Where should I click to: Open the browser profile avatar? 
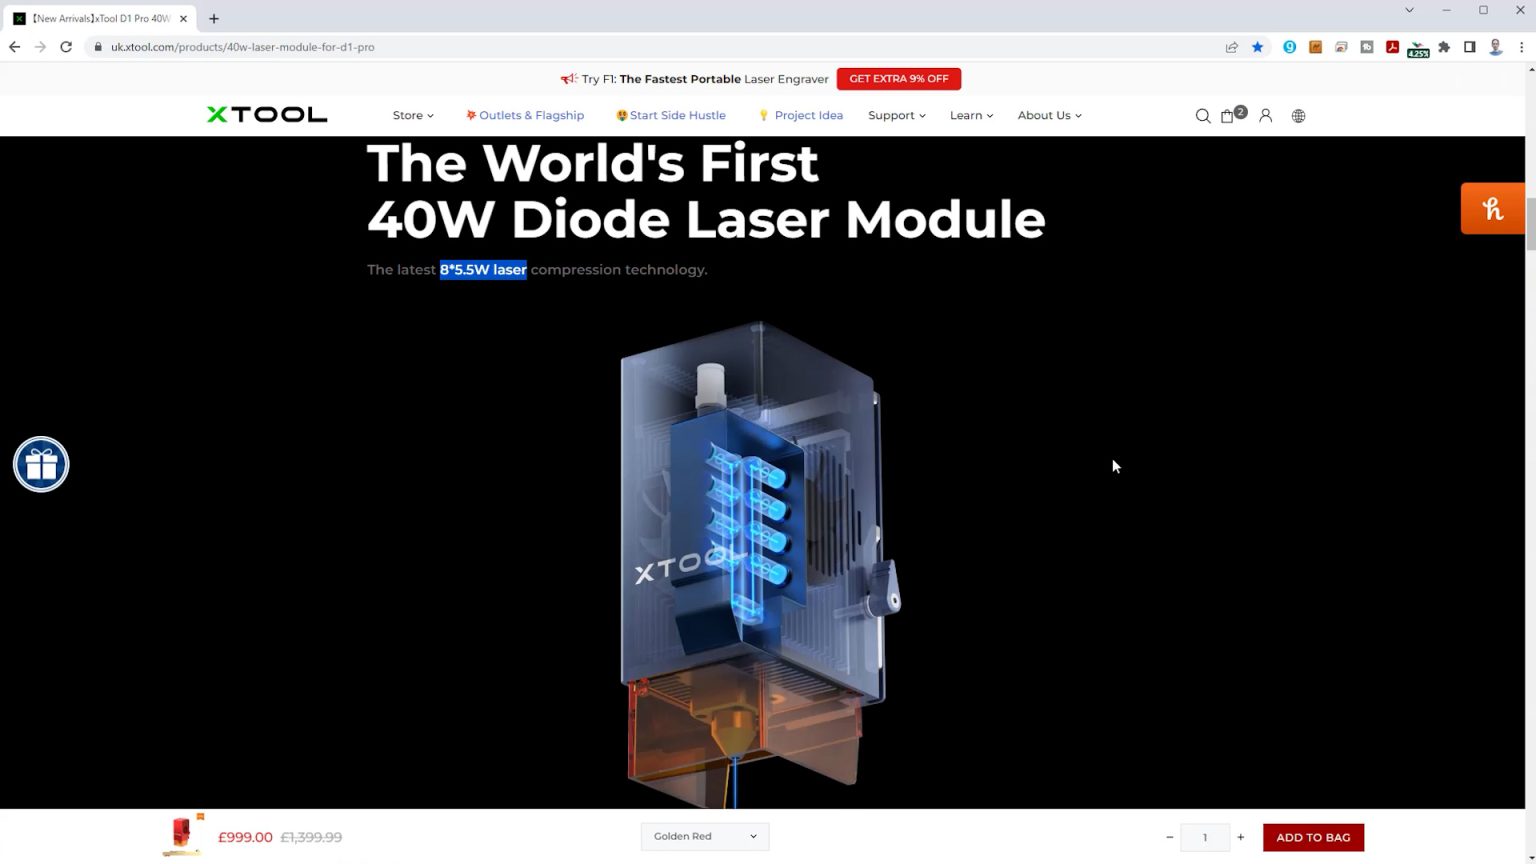click(1495, 46)
